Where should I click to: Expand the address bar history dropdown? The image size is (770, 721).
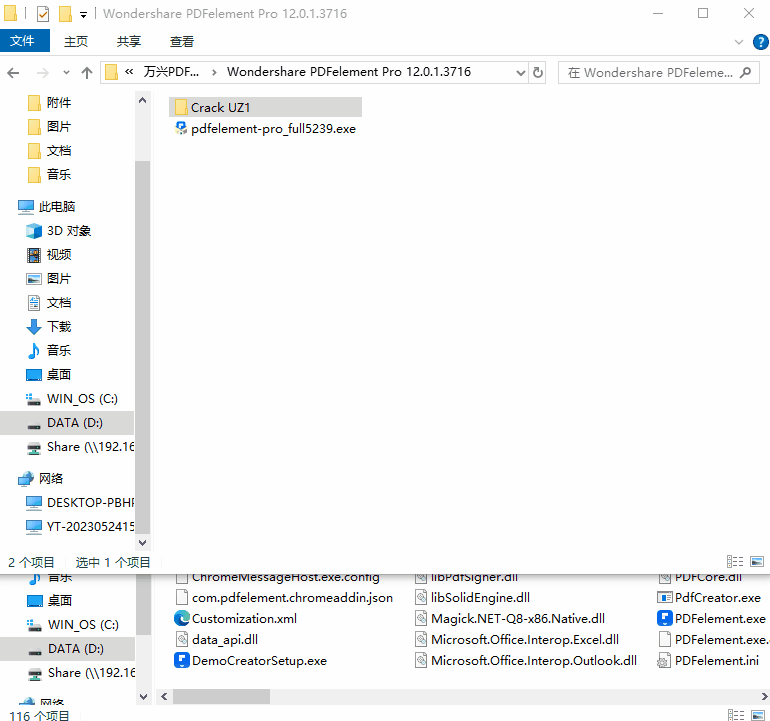(520, 73)
